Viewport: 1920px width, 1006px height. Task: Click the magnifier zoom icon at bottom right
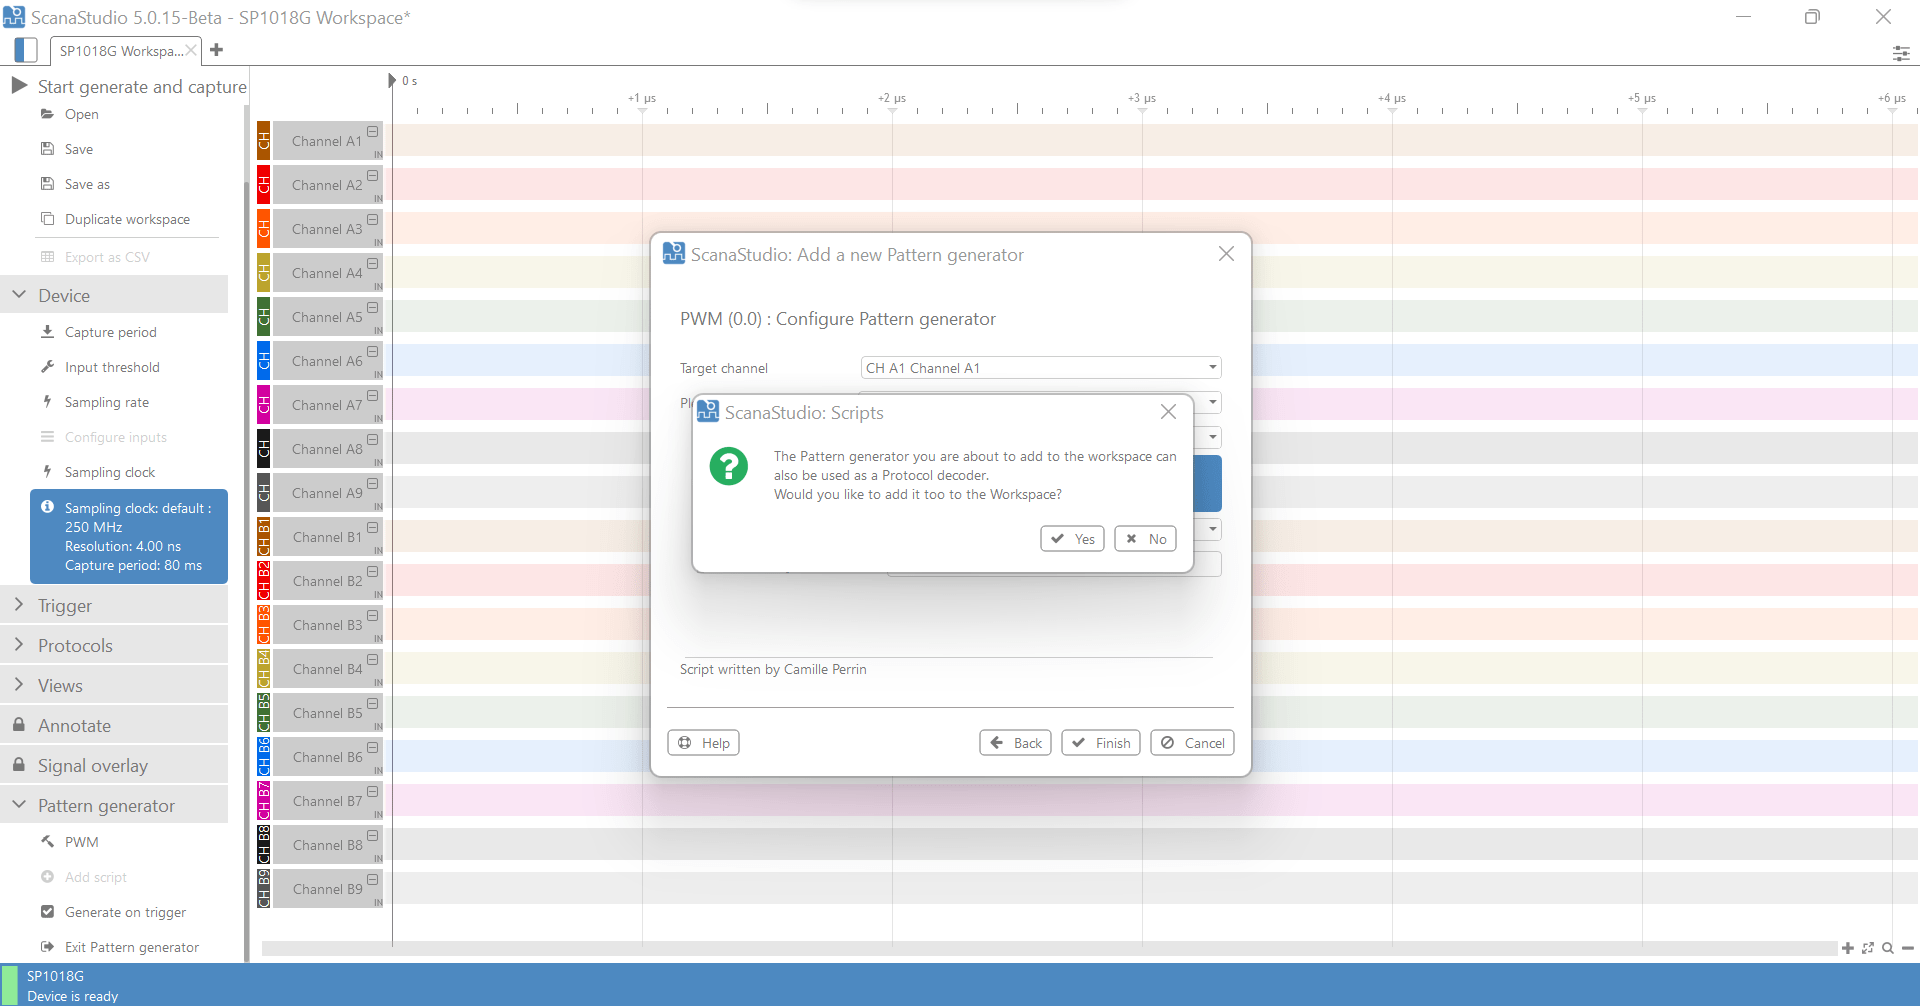coord(1887,948)
